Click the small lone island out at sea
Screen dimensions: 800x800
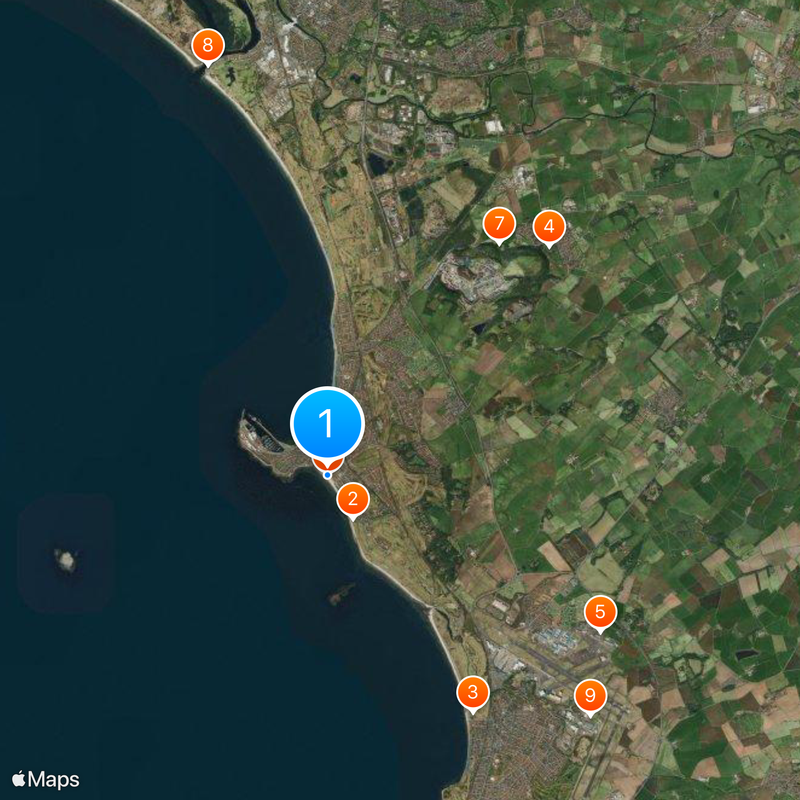[66, 560]
